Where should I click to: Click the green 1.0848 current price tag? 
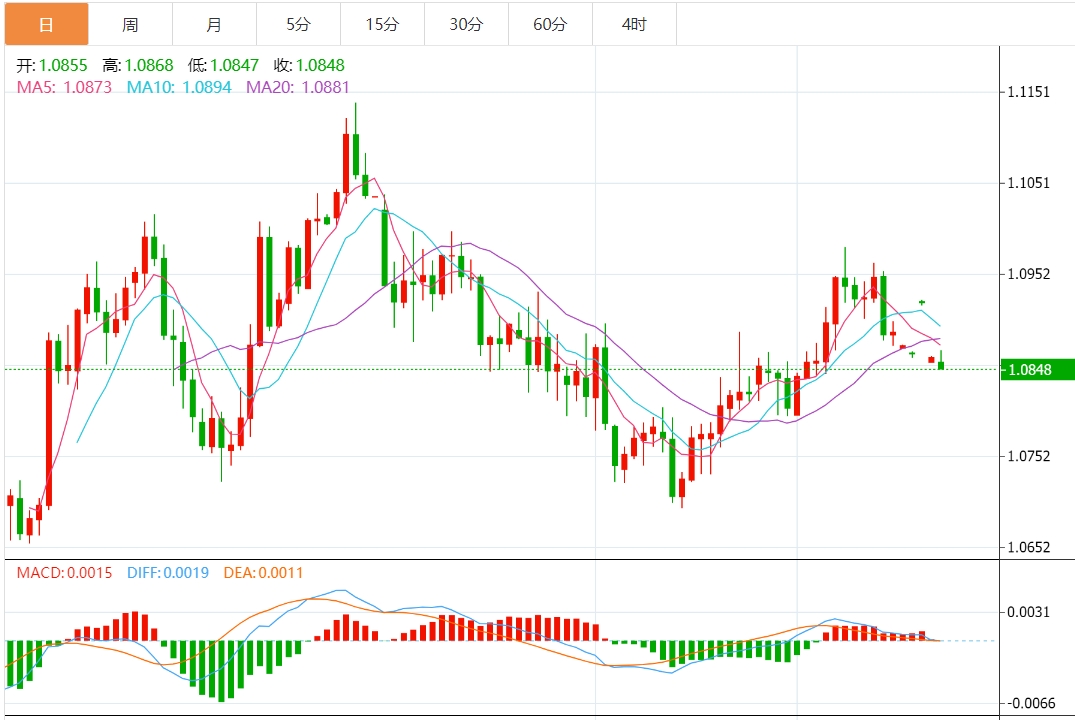click(x=1038, y=370)
